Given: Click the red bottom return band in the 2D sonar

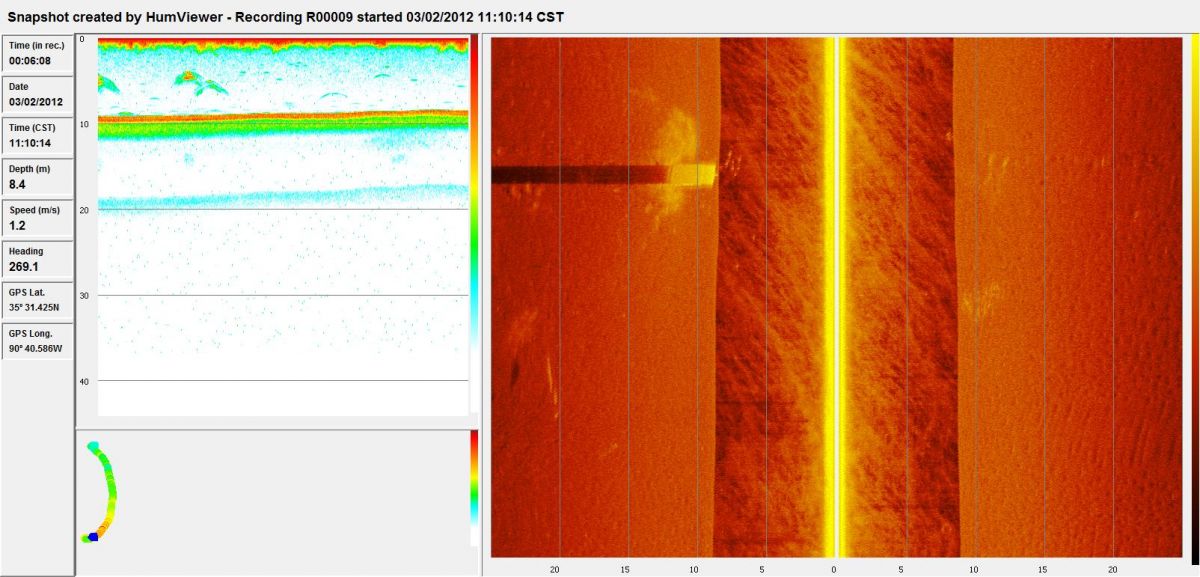Looking at the screenshot, I should pos(284,115).
